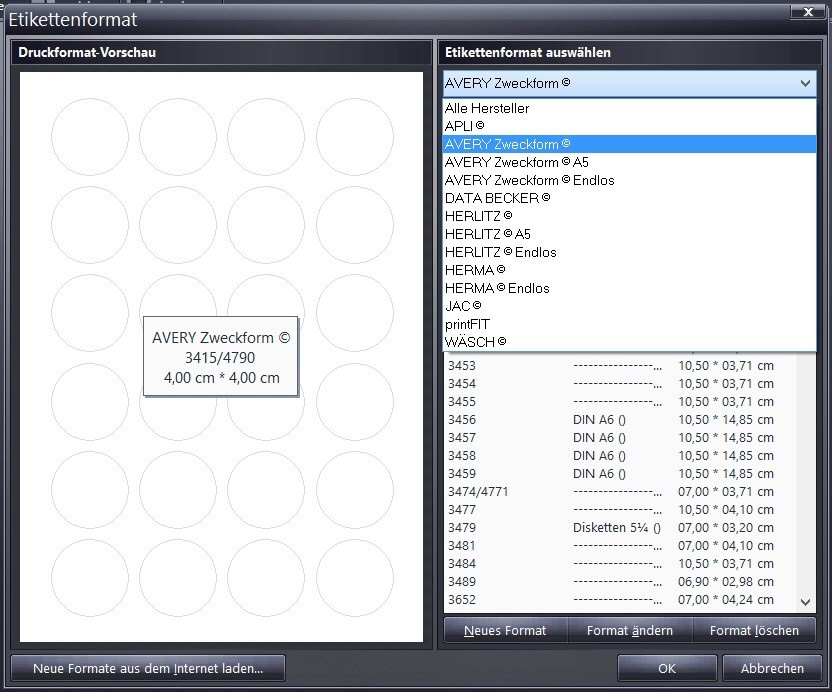The image size is (832, 692).
Task: Select format row 3453
Action: tap(620, 366)
